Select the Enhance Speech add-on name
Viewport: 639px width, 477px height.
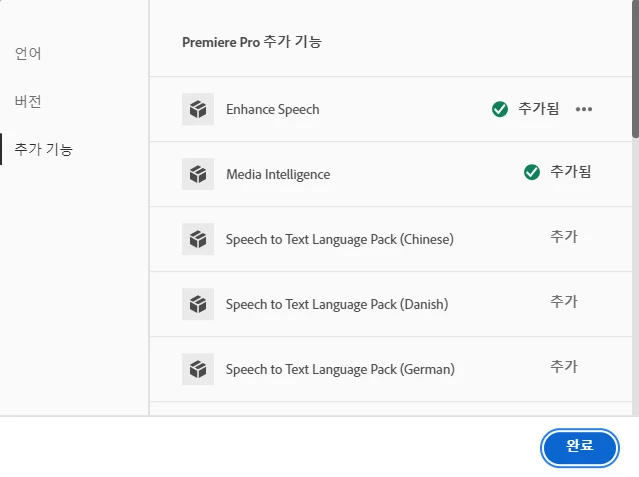[x=272, y=109]
